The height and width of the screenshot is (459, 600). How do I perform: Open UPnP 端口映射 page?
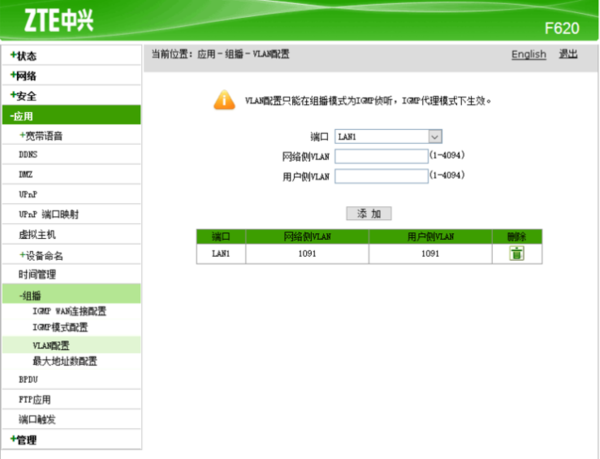coord(48,214)
